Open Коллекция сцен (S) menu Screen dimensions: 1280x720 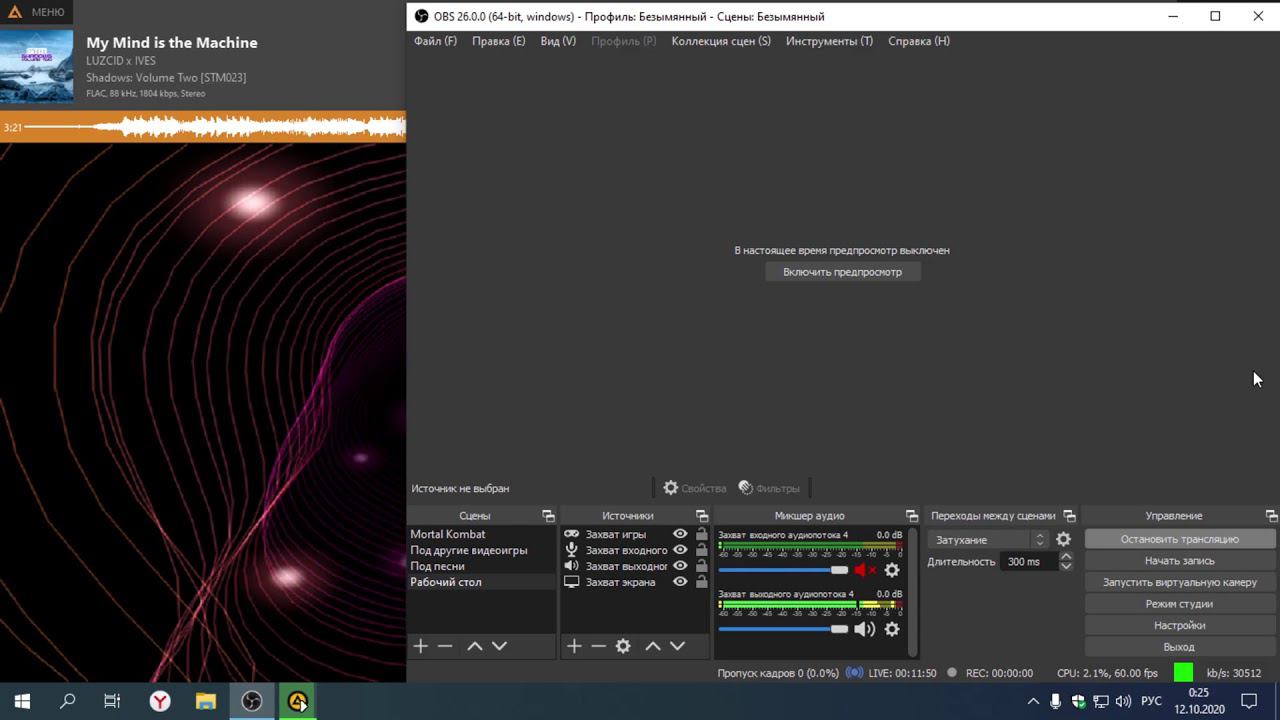tap(721, 41)
